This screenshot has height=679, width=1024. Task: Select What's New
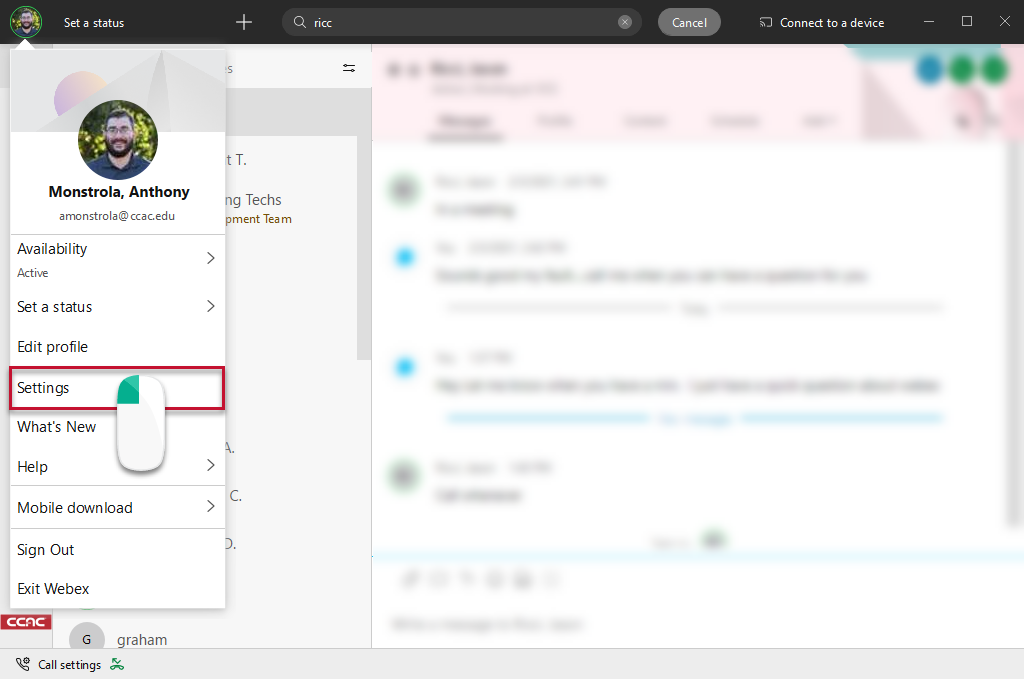point(118,427)
